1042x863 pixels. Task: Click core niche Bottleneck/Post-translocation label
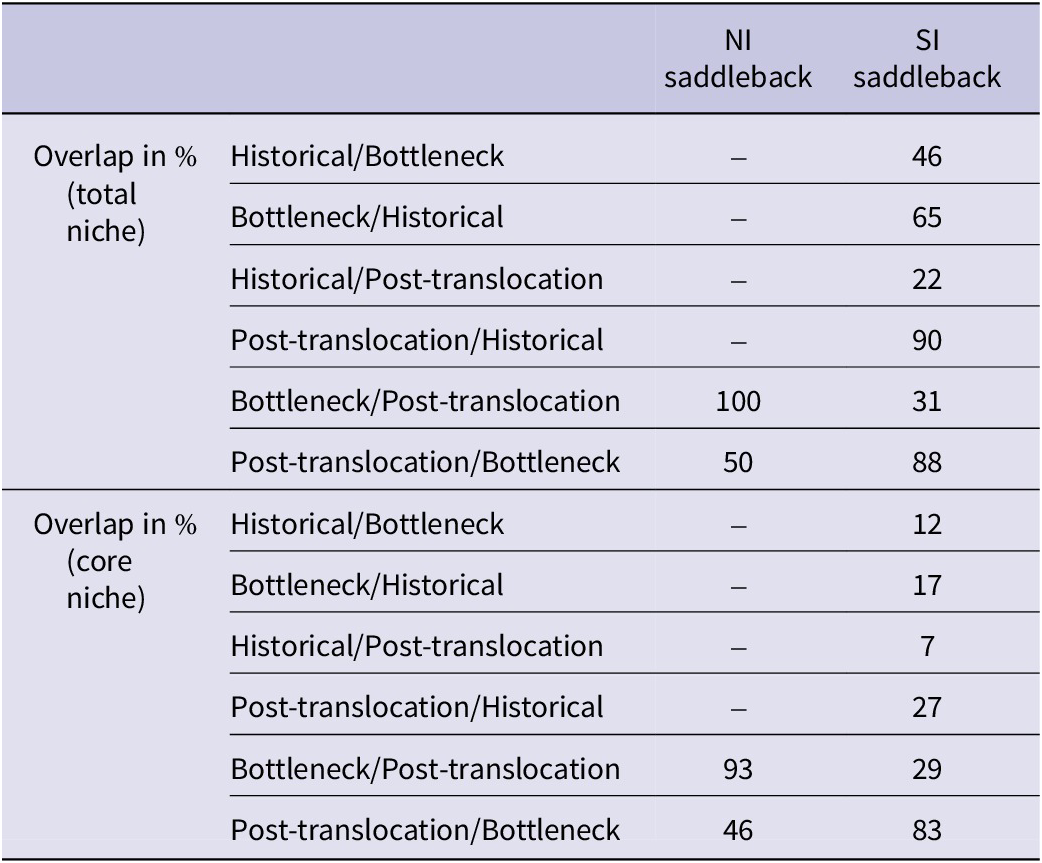[x=425, y=769]
